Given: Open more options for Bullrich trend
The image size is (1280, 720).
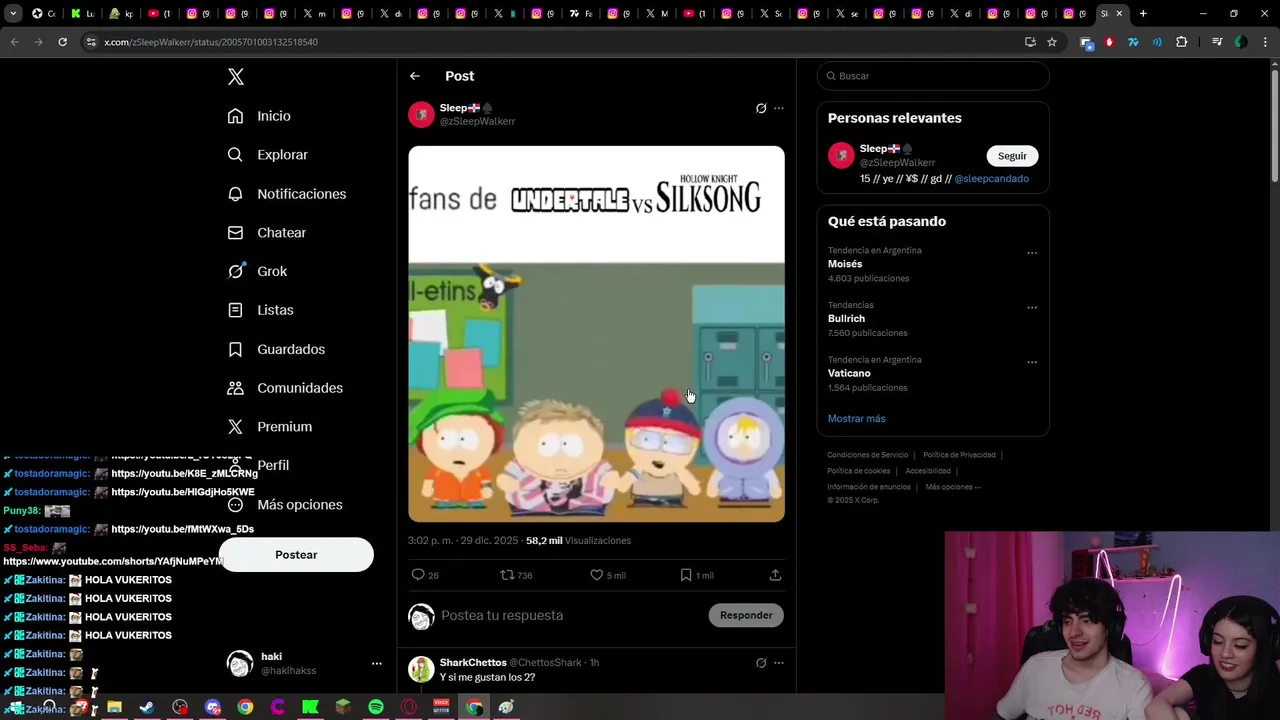Looking at the screenshot, I should (1032, 308).
